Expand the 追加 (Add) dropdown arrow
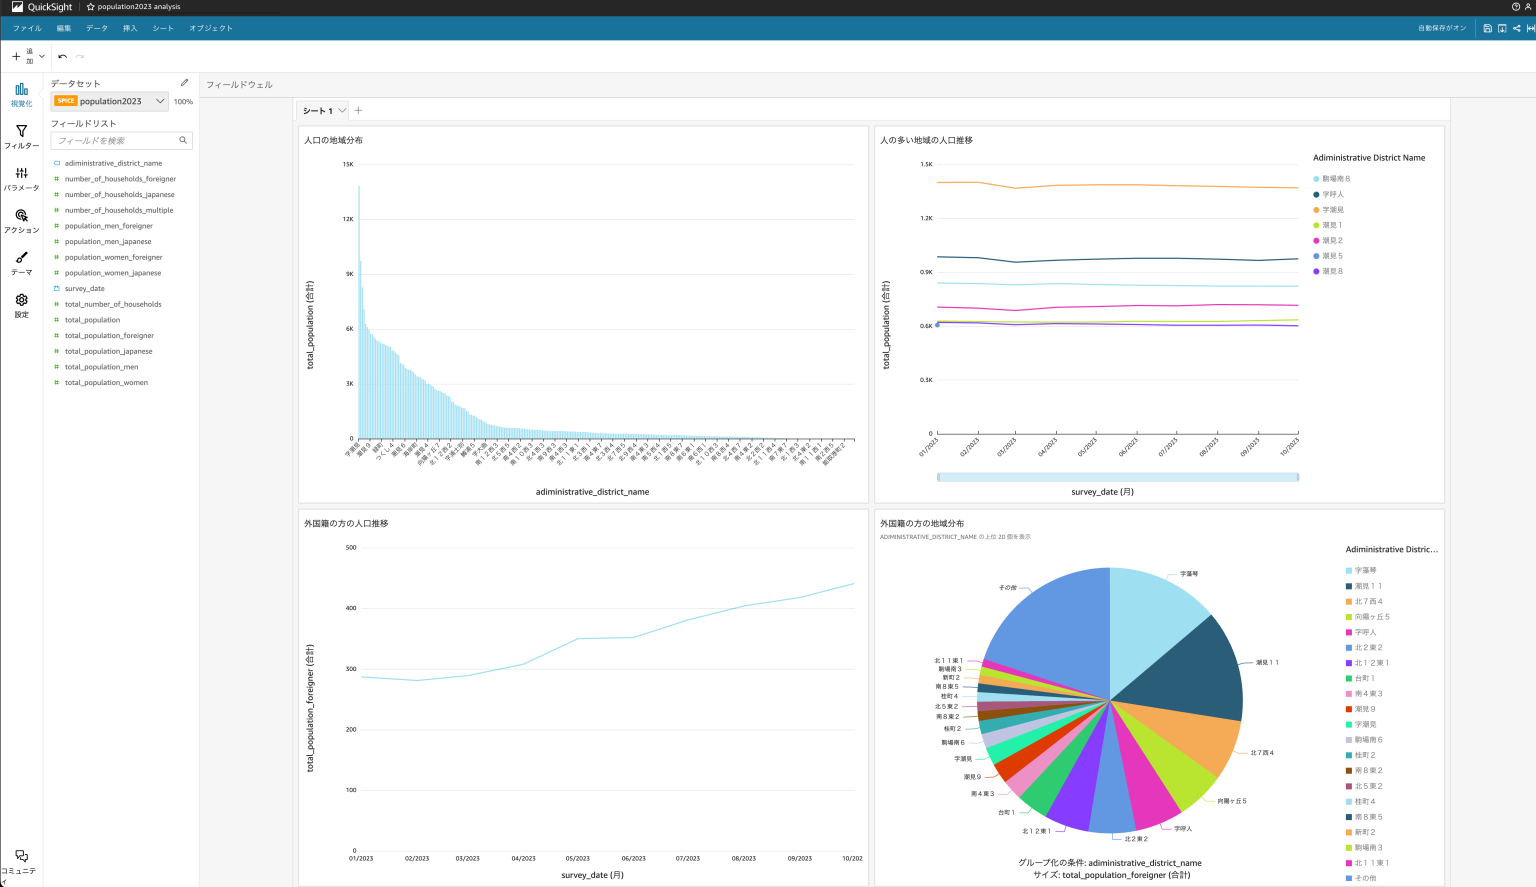 [41, 57]
